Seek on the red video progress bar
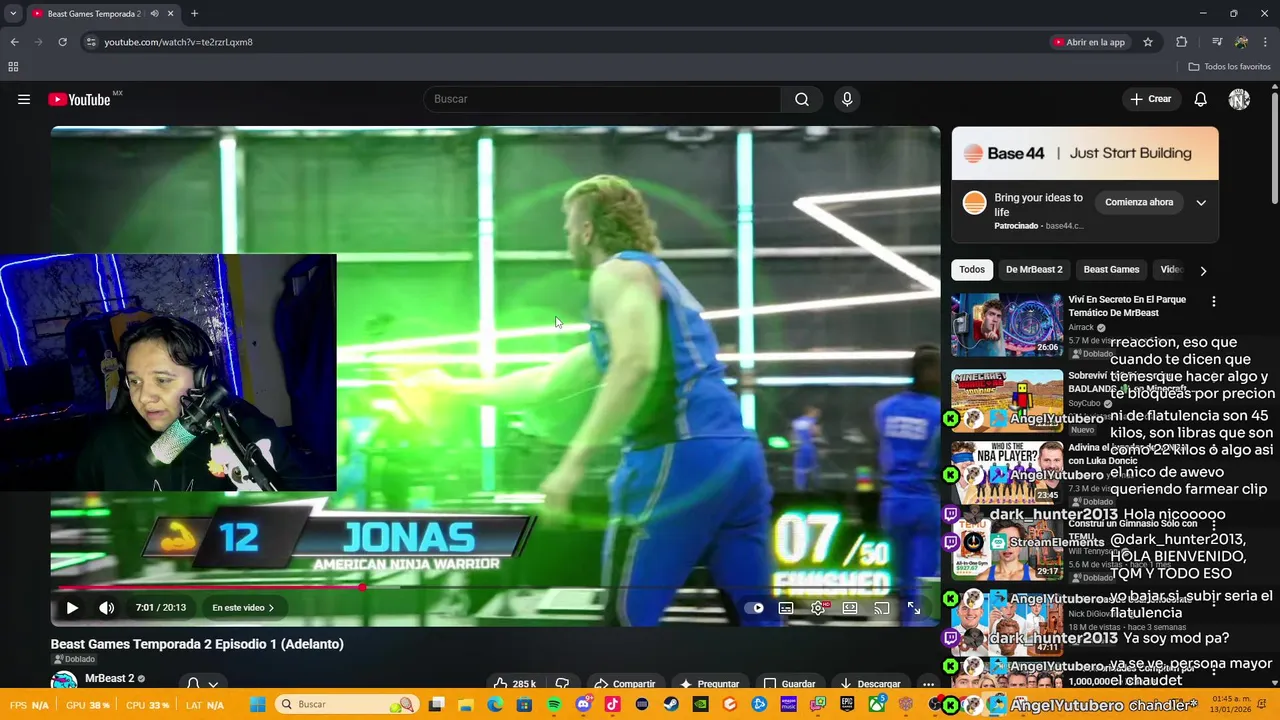The width and height of the screenshot is (1280, 720). coord(495,587)
